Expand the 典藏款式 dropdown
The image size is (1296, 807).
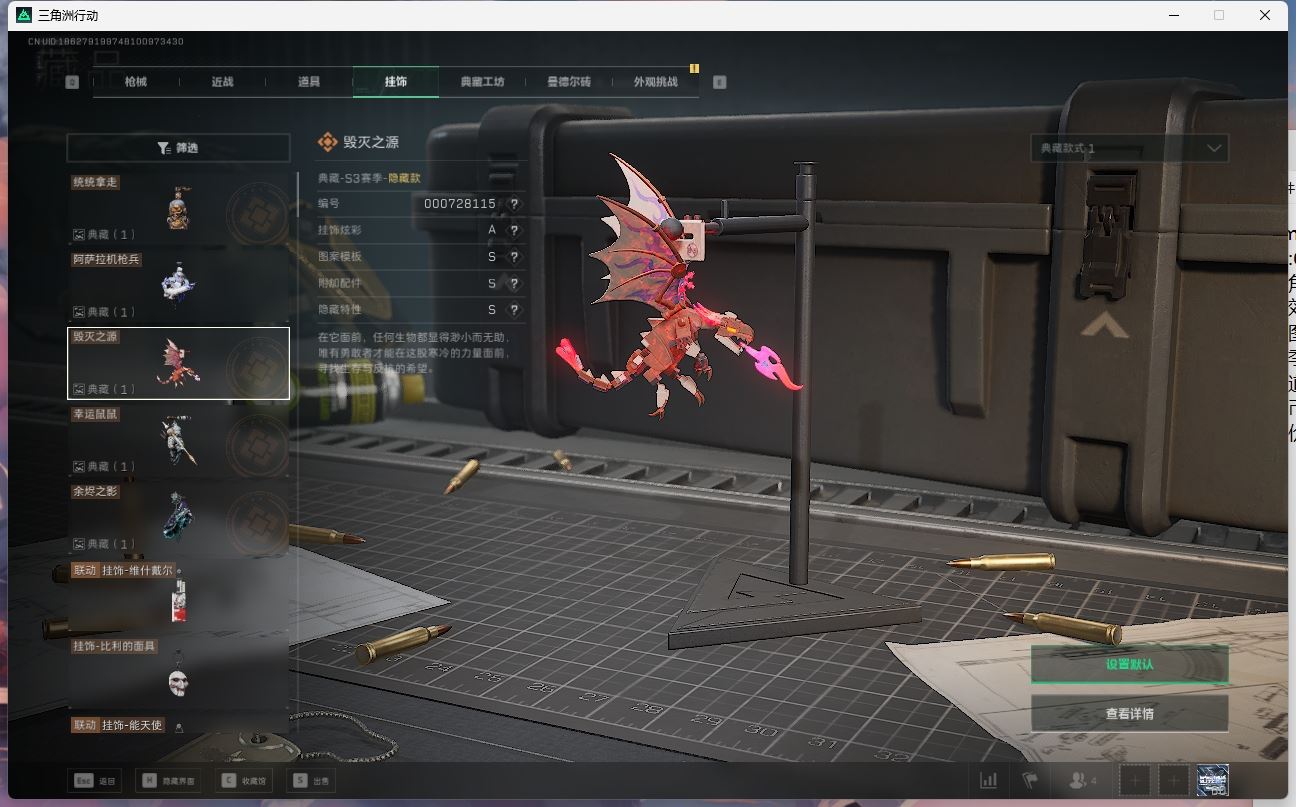[1129, 148]
